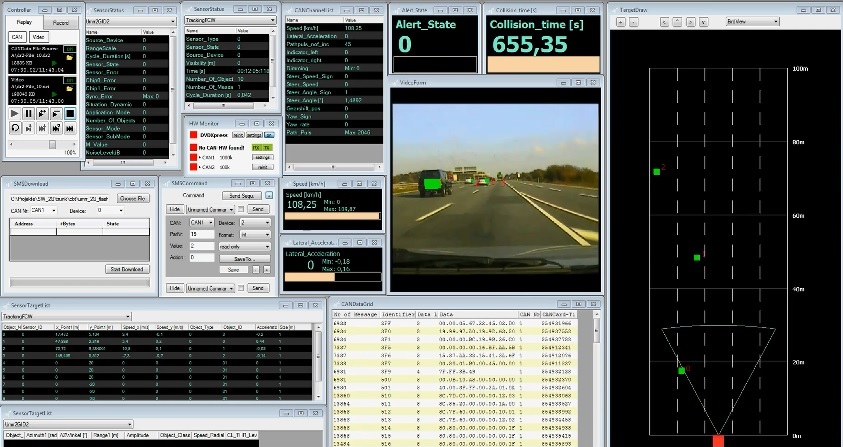
Task: Tick the checkbox beside the upper Send button
Action: [241, 209]
